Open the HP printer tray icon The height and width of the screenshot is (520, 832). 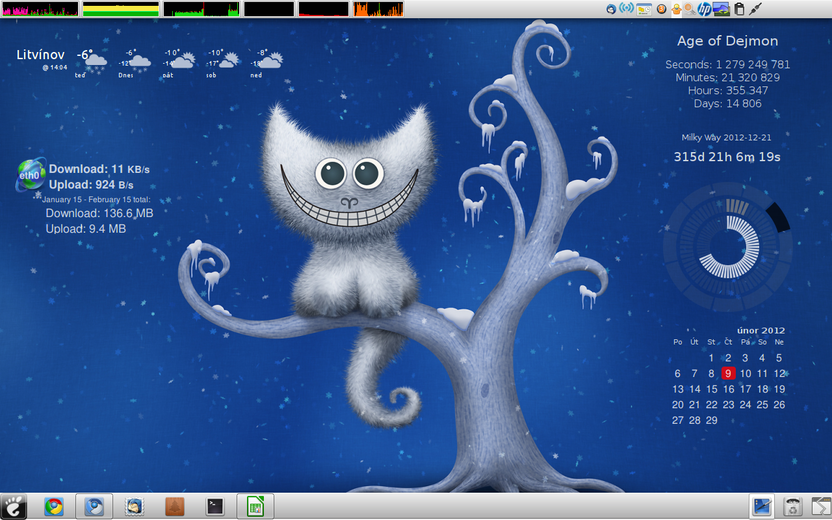click(x=704, y=9)
